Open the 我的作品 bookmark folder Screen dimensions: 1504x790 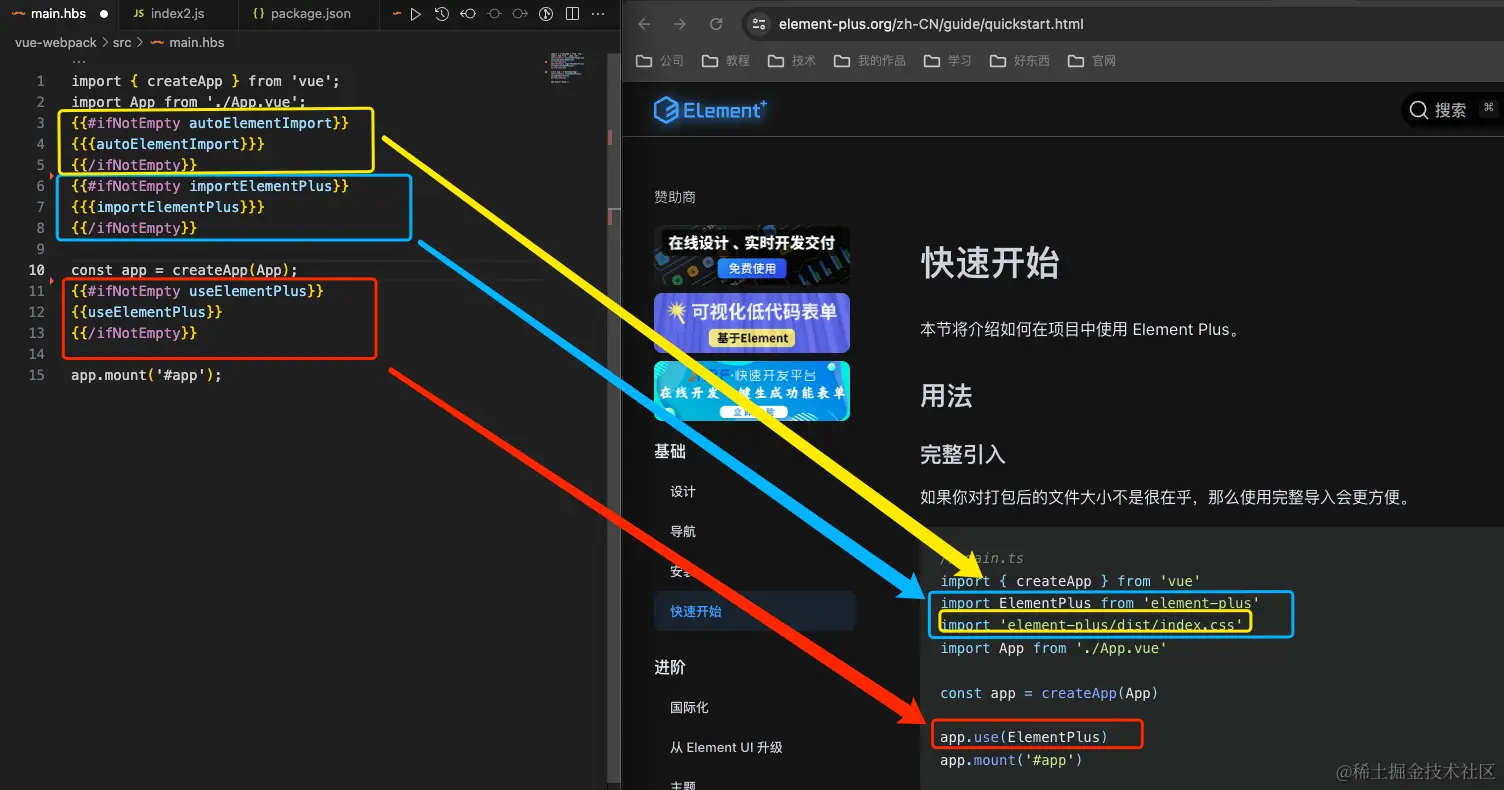[870, 61]
